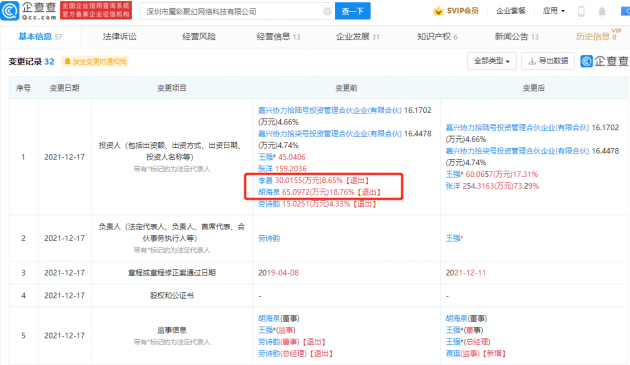Click the 变更记录 32 section heading
Screen dimensions: 630x365
pyautogui.click(x=31, y=62)
